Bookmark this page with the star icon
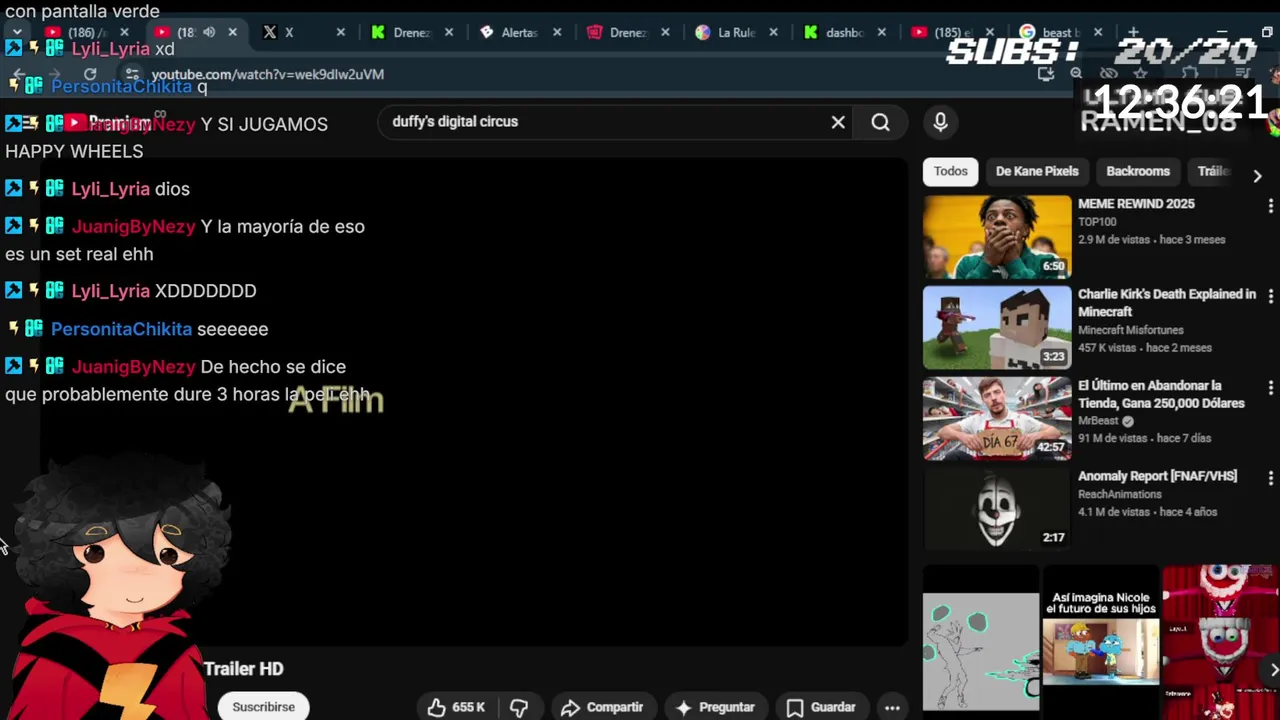 pos(1140,73)
